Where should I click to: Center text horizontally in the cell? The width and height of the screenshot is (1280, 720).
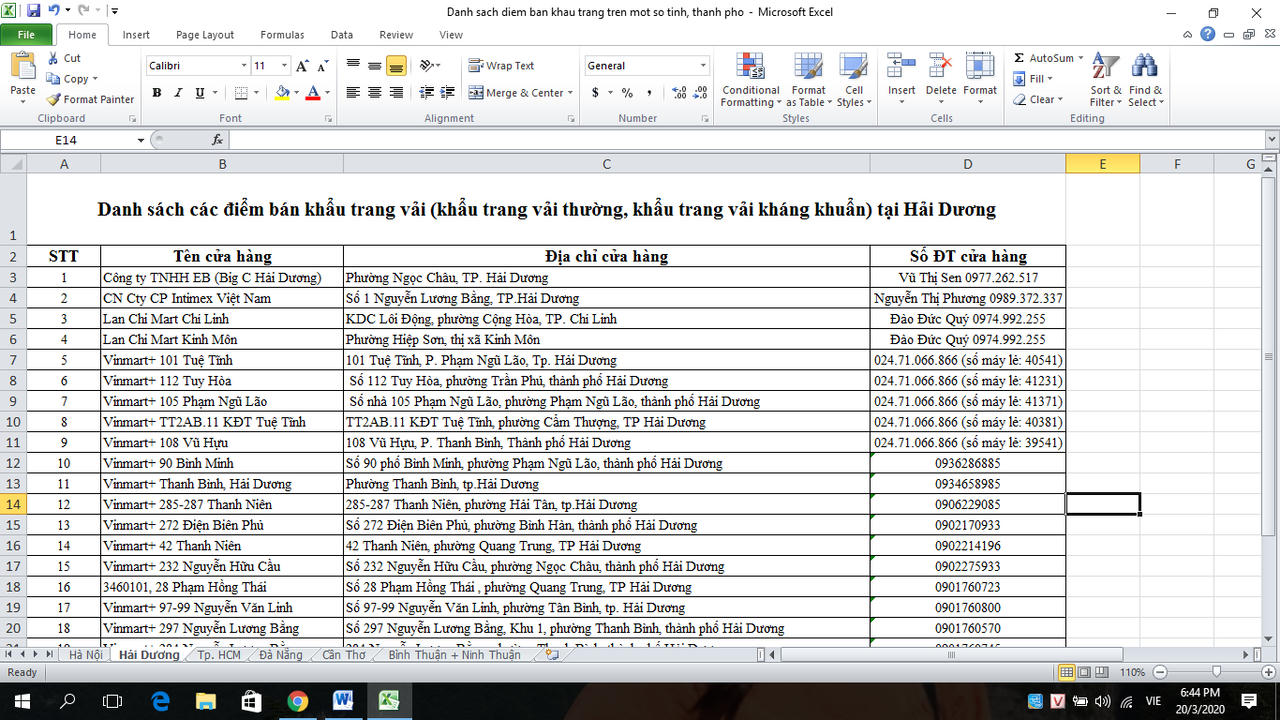coord(375,93)
